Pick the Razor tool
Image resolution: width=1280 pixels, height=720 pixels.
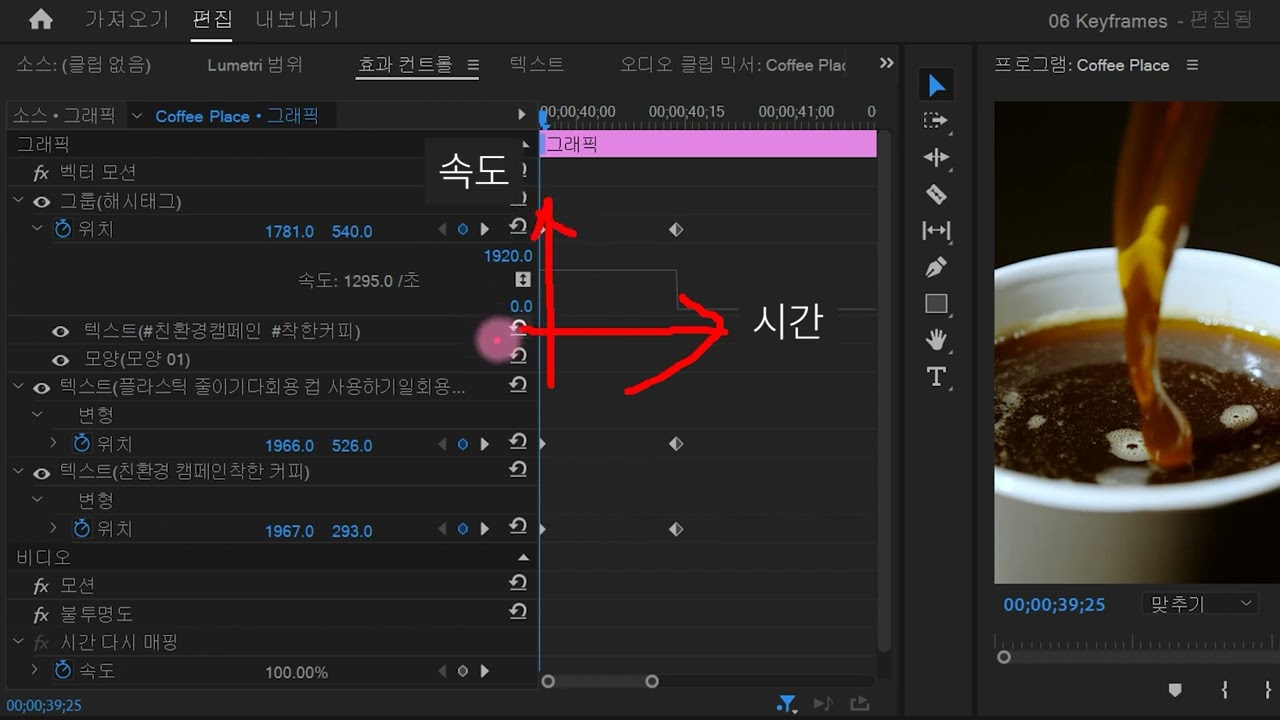point(936,193)
